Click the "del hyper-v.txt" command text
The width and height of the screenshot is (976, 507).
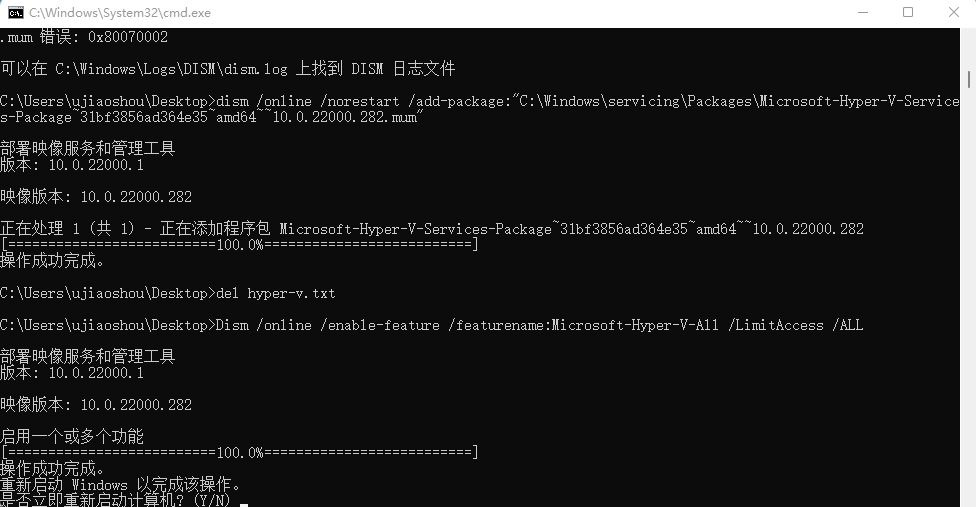point(275,293)
